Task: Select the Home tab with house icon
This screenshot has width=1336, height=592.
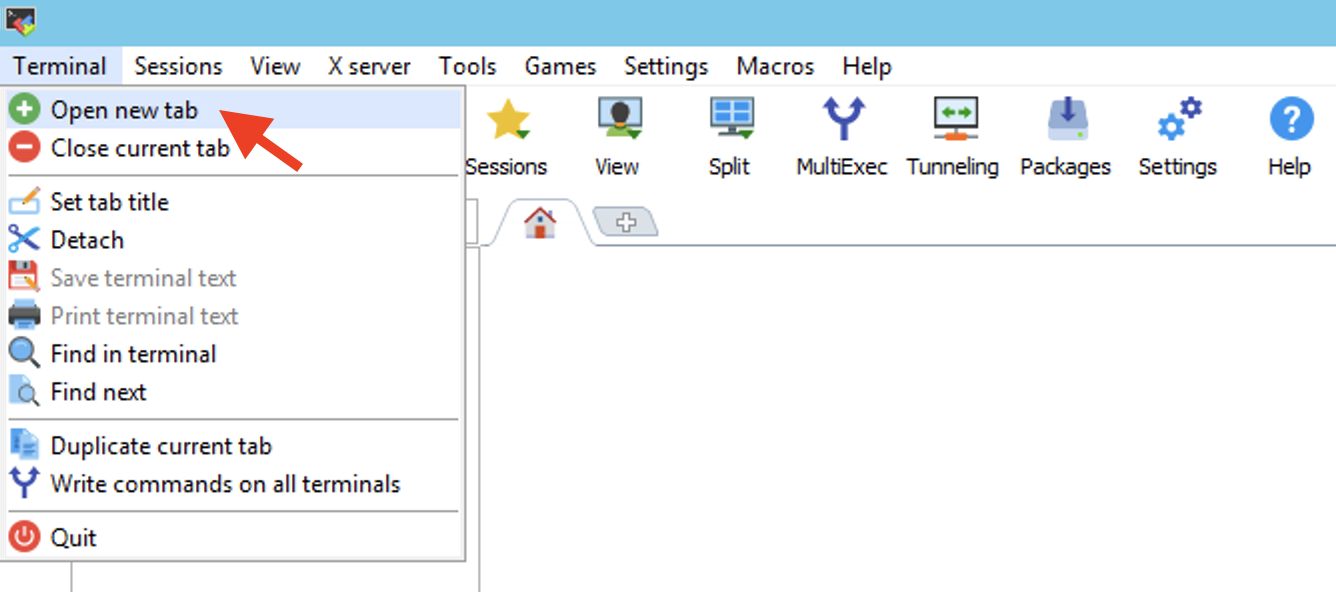Action: point(540,223)
